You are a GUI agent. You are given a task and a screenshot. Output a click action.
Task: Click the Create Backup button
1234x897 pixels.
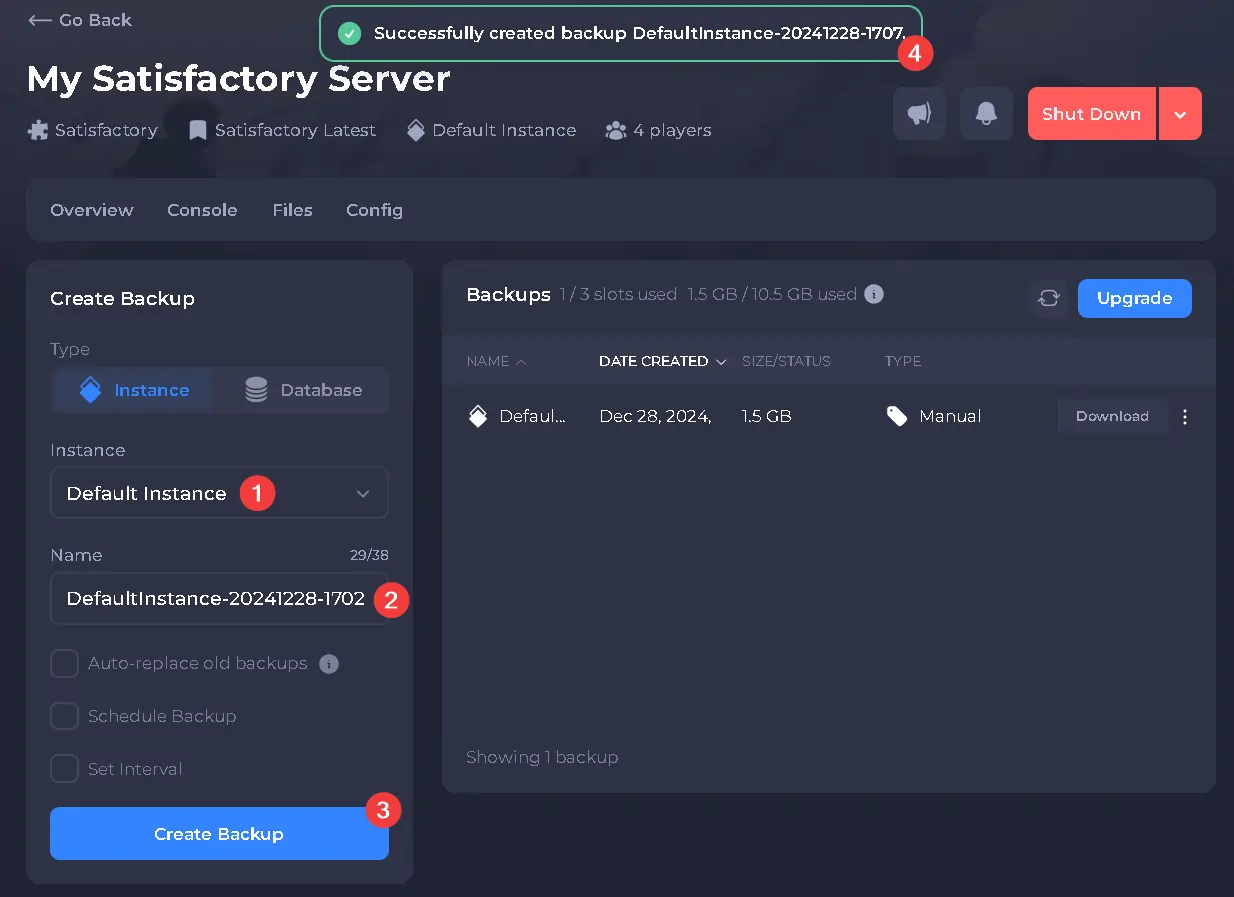pos(219,834)
